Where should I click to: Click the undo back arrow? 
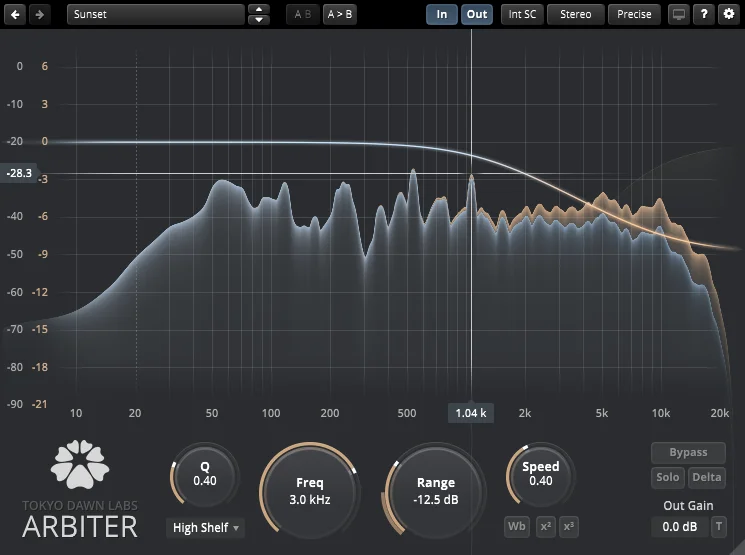point(15,14)
